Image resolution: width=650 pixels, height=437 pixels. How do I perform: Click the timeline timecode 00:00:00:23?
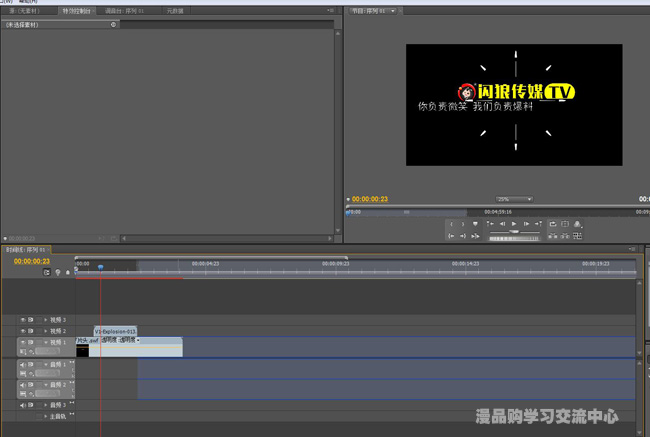[32, 261]
